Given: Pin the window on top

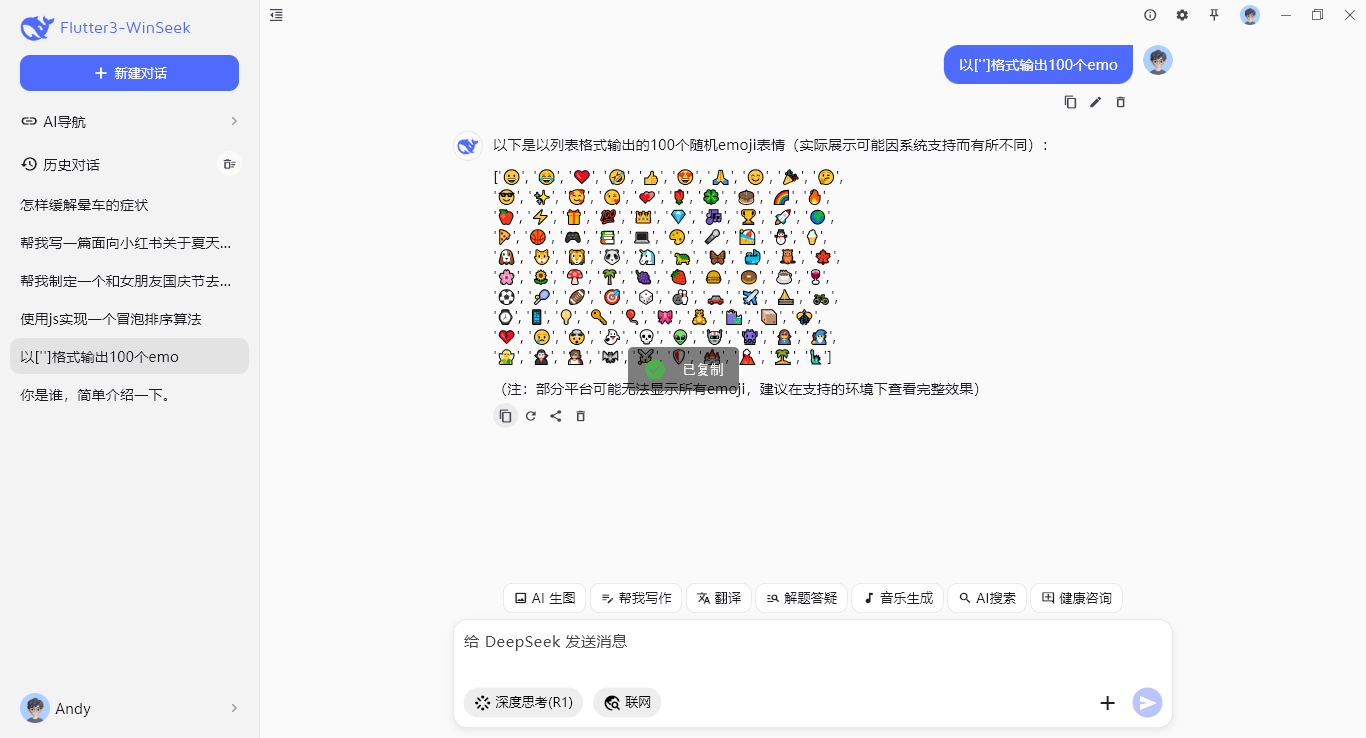Looking at the screenshot, I should pyautogui.click(x=1214, y=15).
